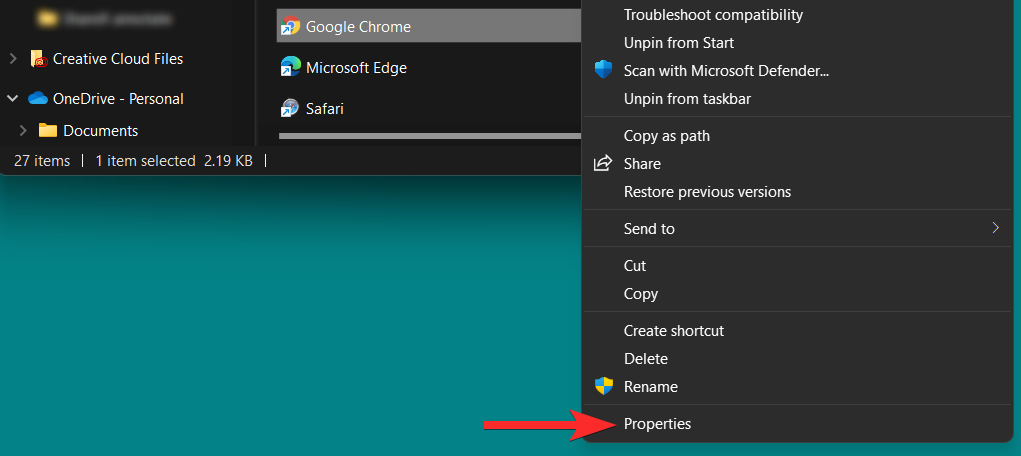Click the OneDrive cloud icon
The height and width of the screenshot is (456, 1021).
tap(38, 99)
